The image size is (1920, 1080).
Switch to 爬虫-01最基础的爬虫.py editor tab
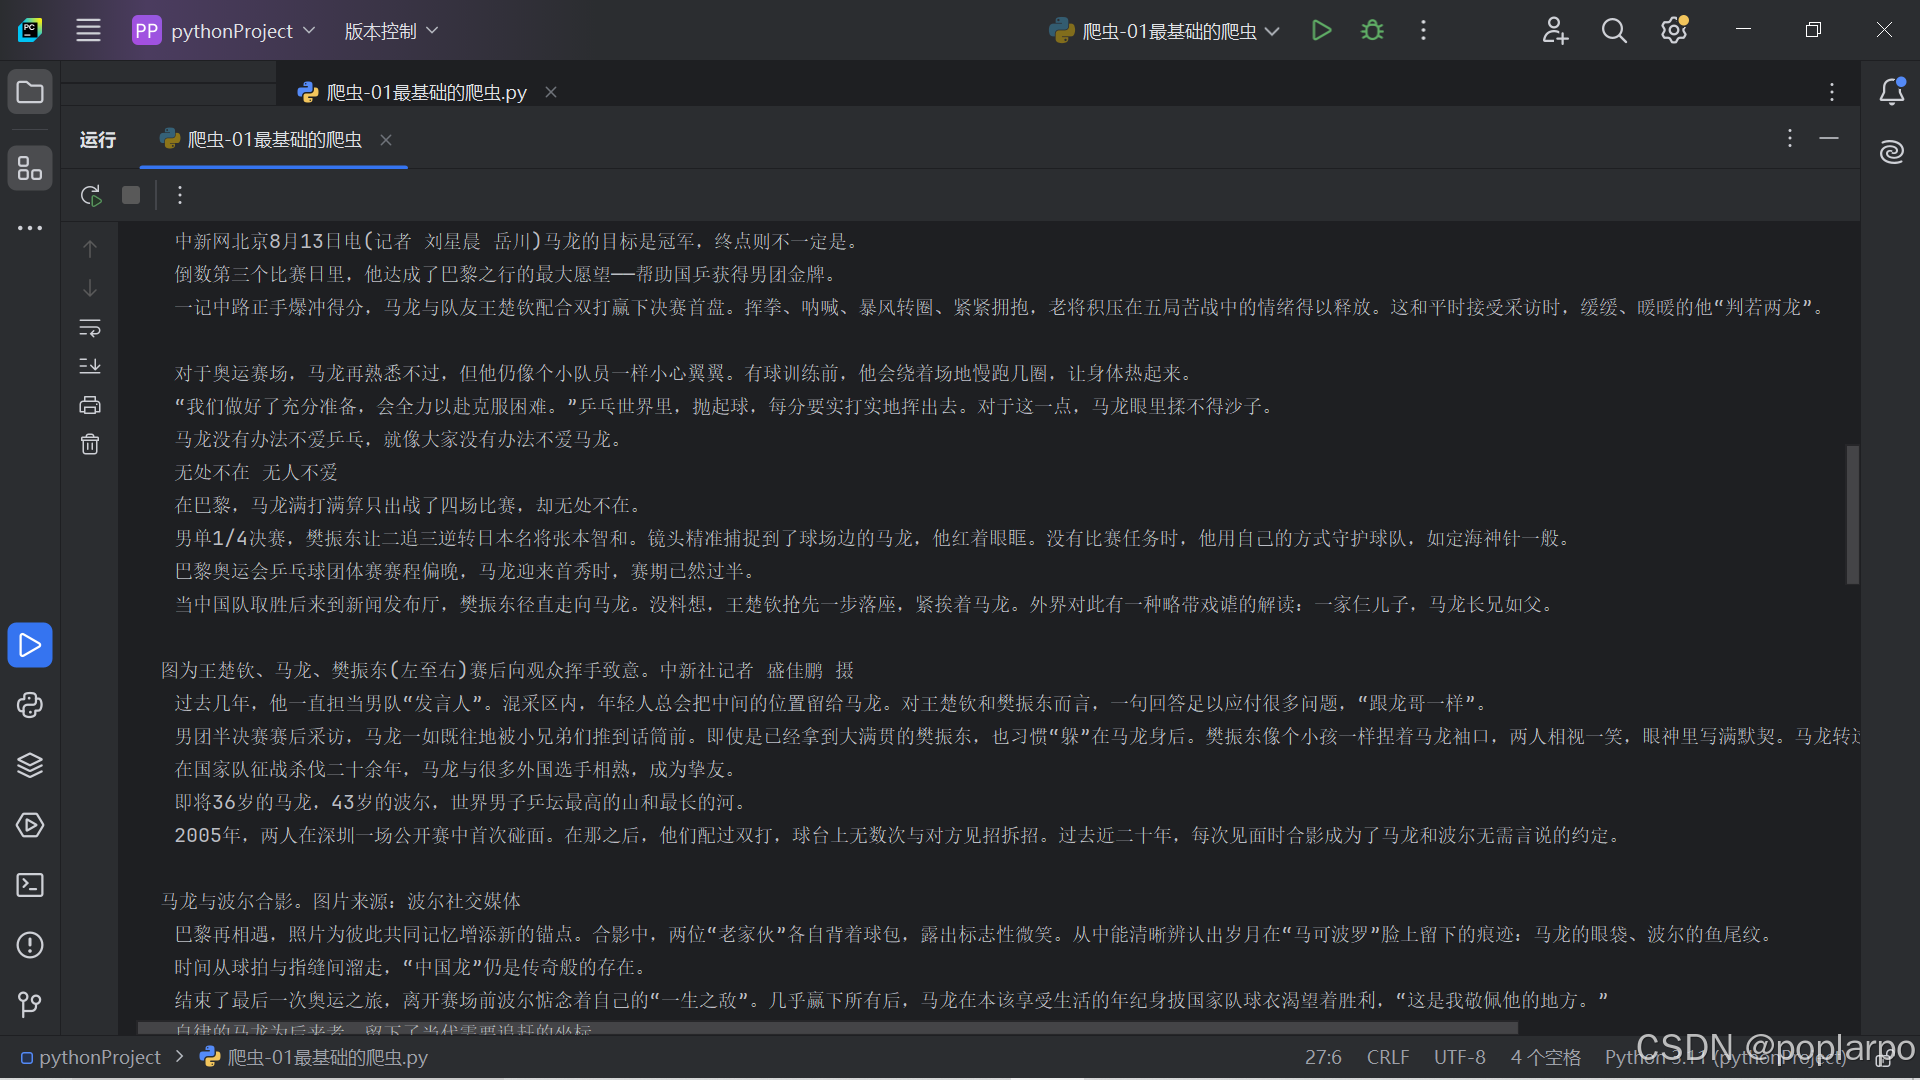tap(426, 92)
